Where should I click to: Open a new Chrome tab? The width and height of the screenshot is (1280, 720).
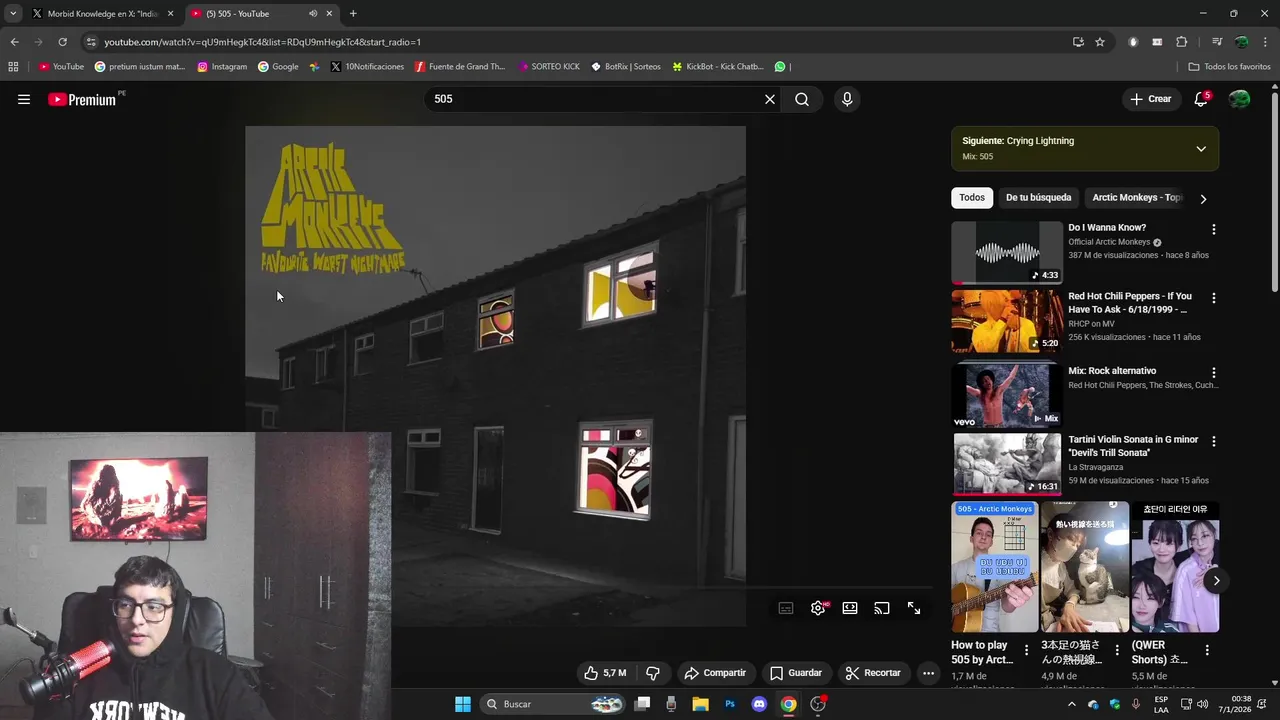[353, 14]
